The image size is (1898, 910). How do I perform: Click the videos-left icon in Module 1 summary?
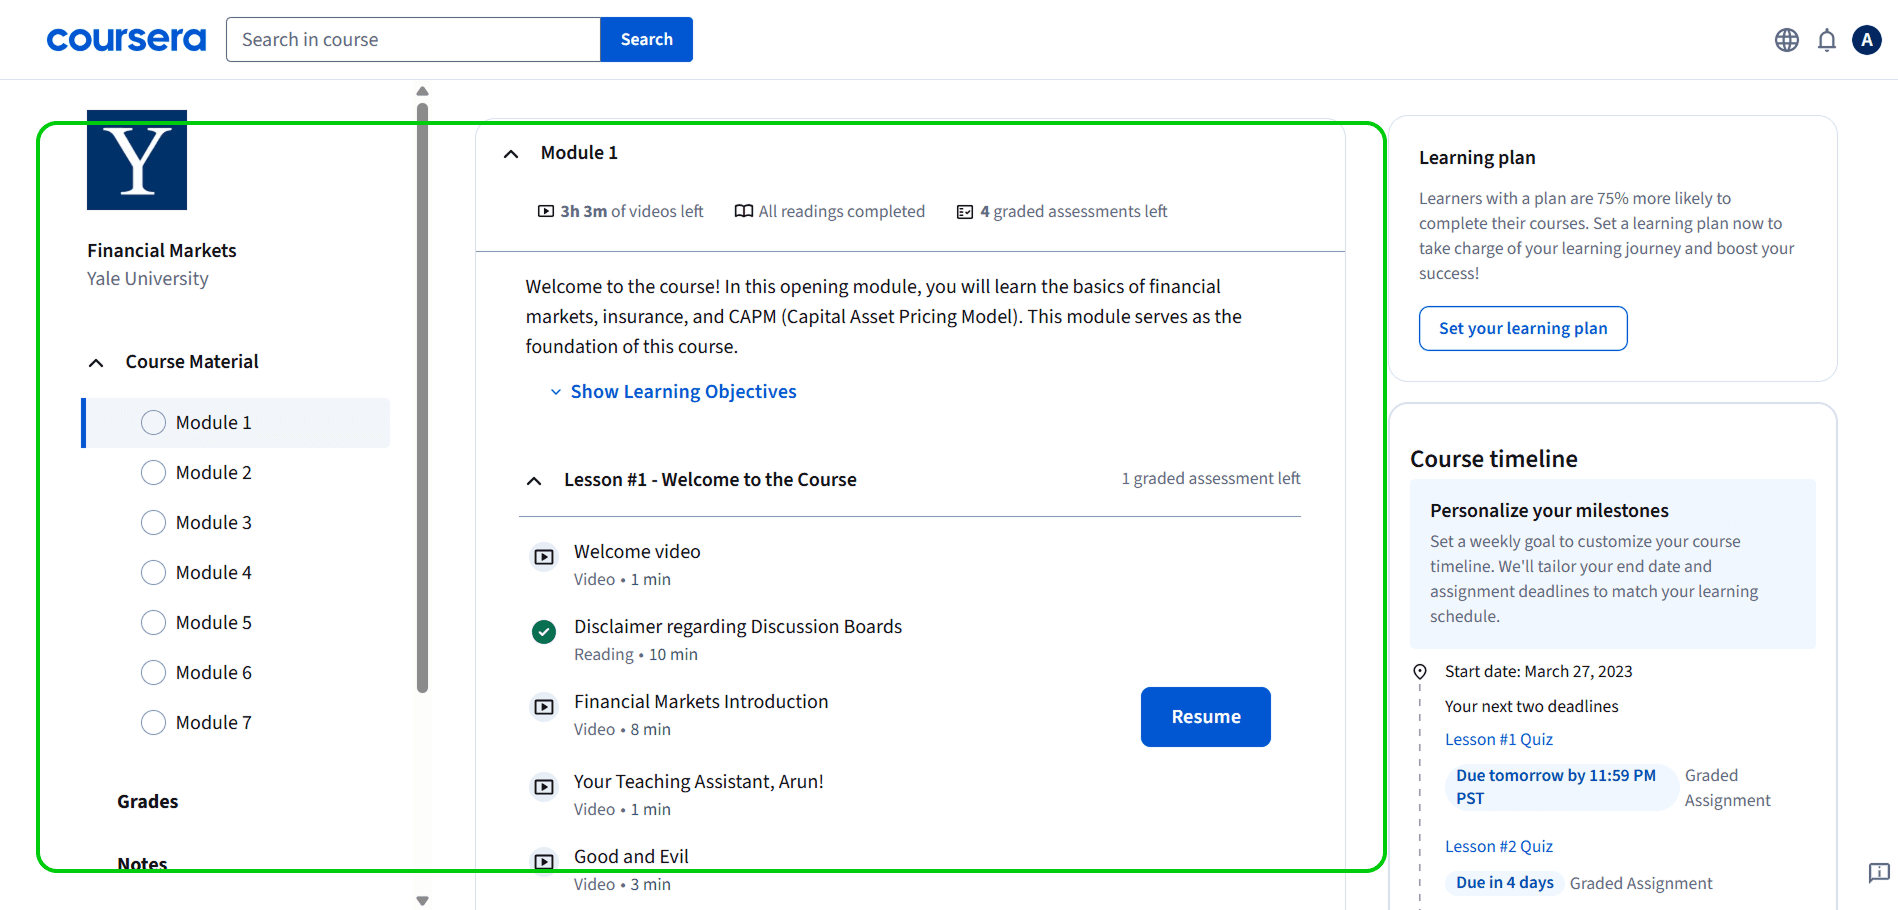[546, 211]
